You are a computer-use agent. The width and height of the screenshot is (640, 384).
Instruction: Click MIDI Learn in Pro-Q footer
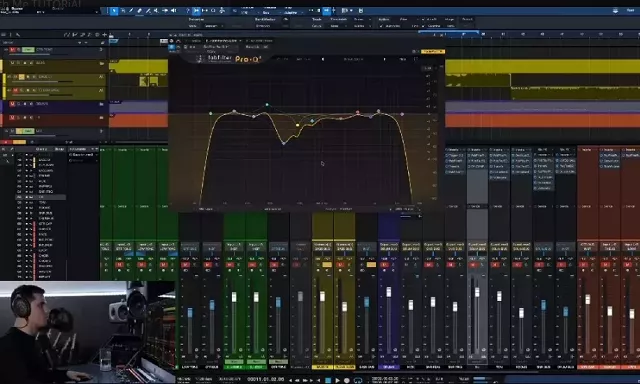coord(206,209)
